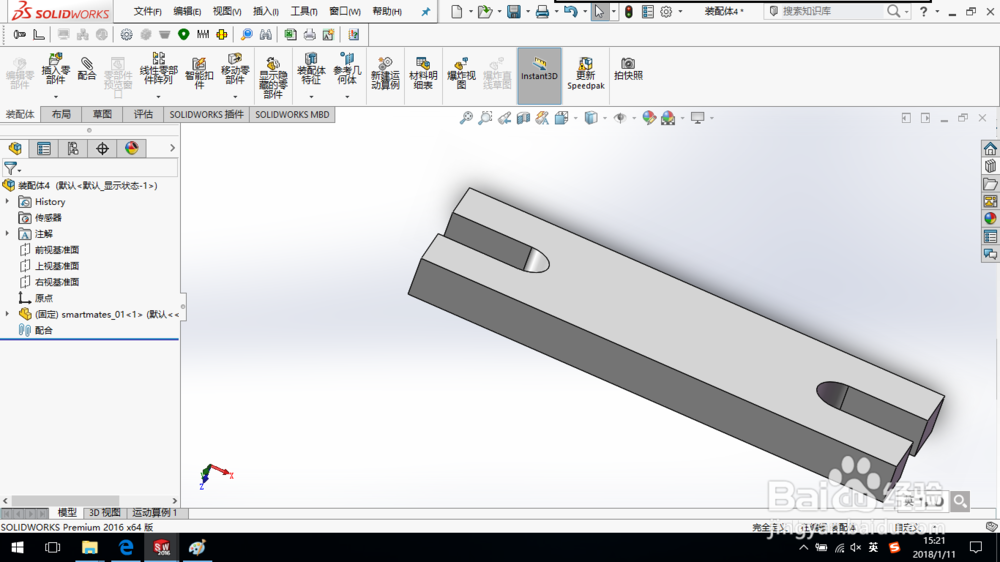The height and width of the screenshot is (562, 1000).
Task: Expand the History tree node
Action: [8, 202]
